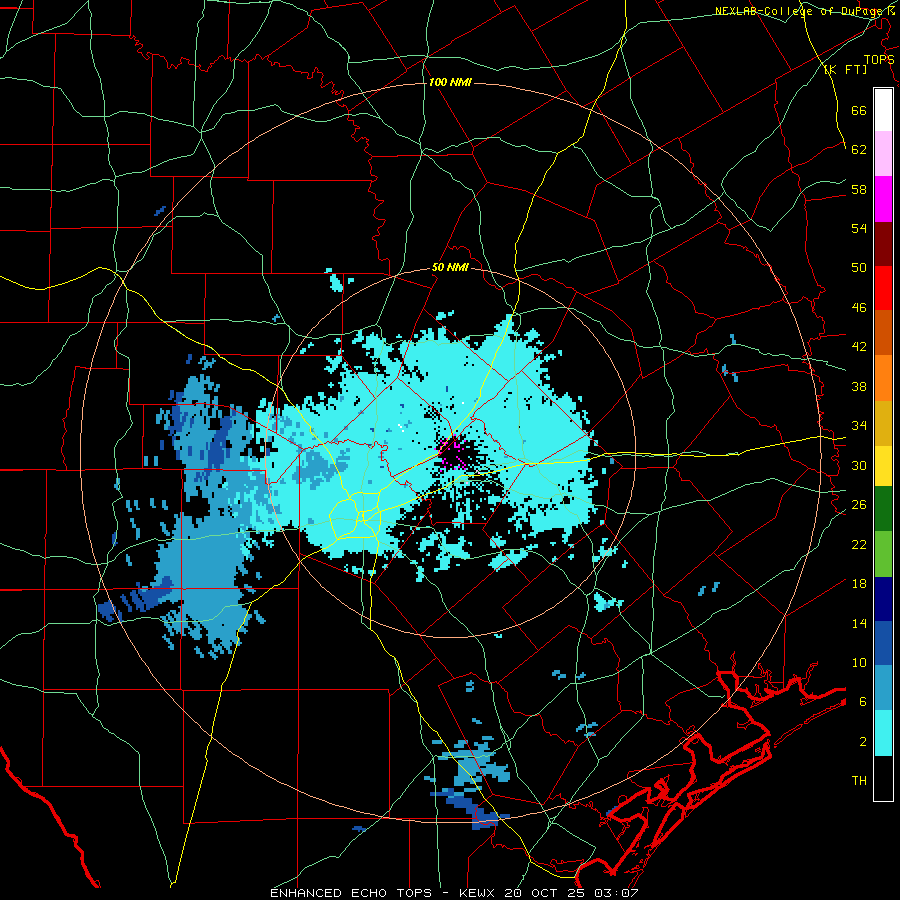Pick the light orange legend swatch
Image resolution: width=900 pixels, height=900 pixels.
pyautogui.click(x=883, y=378)
